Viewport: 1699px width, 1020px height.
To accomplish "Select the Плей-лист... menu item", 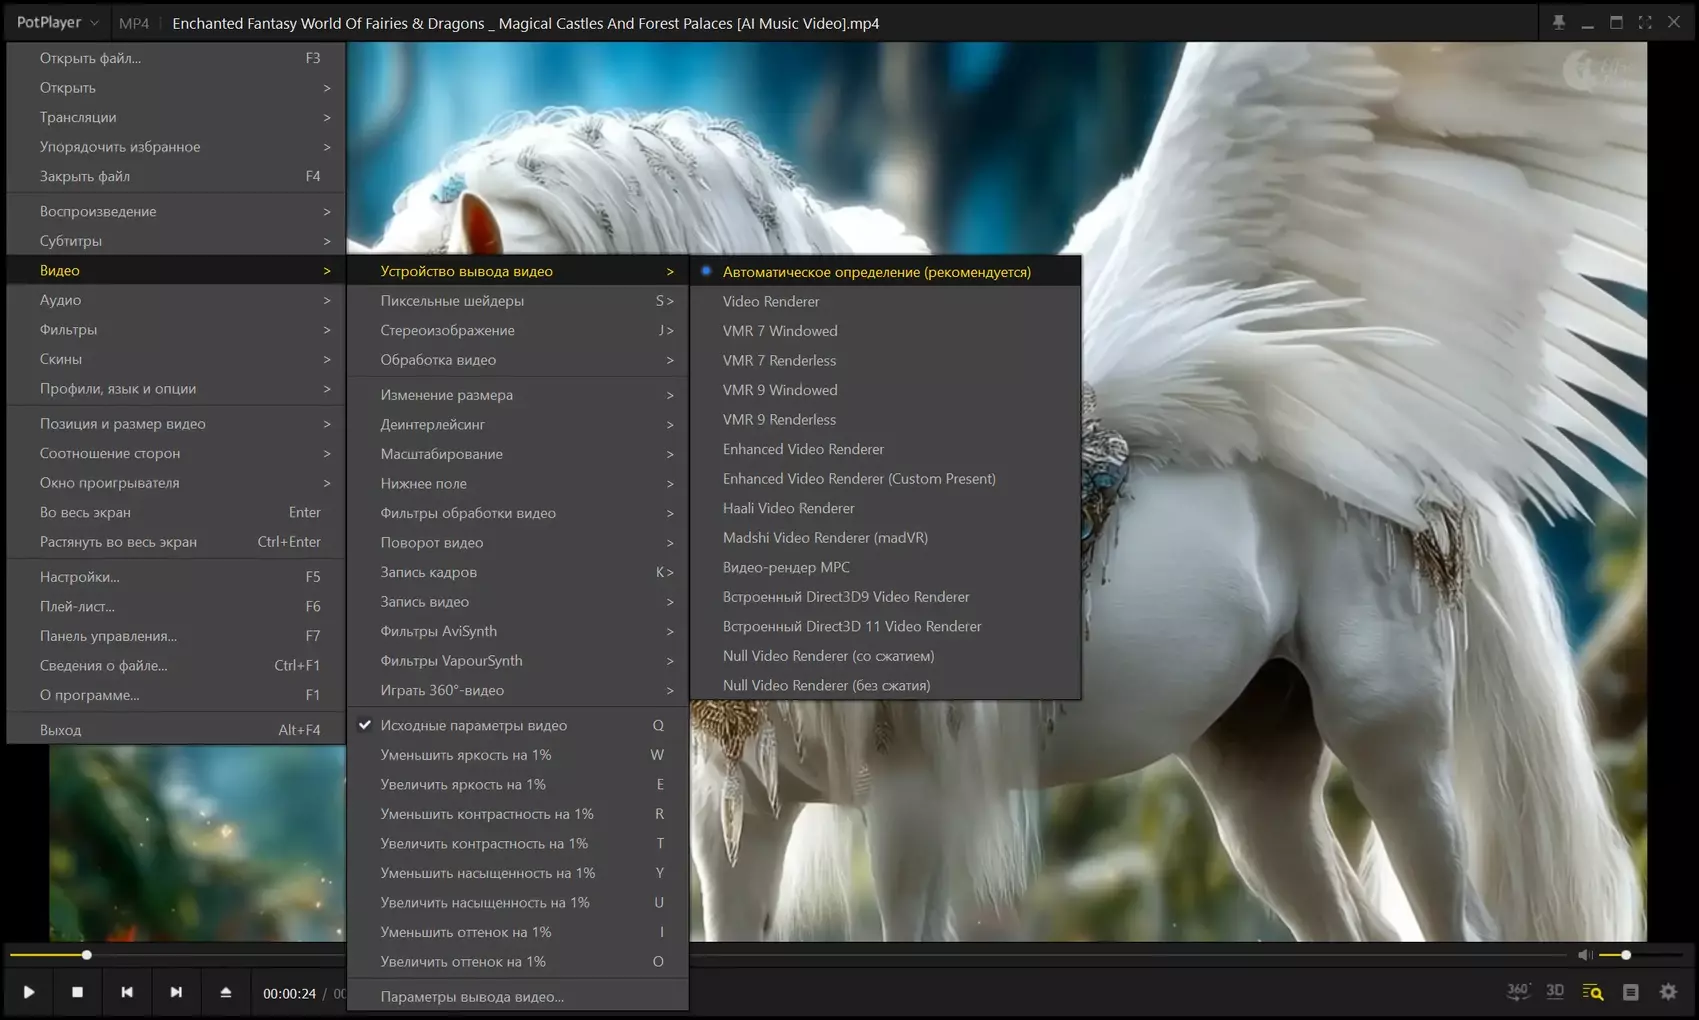I will pos(77,606).
